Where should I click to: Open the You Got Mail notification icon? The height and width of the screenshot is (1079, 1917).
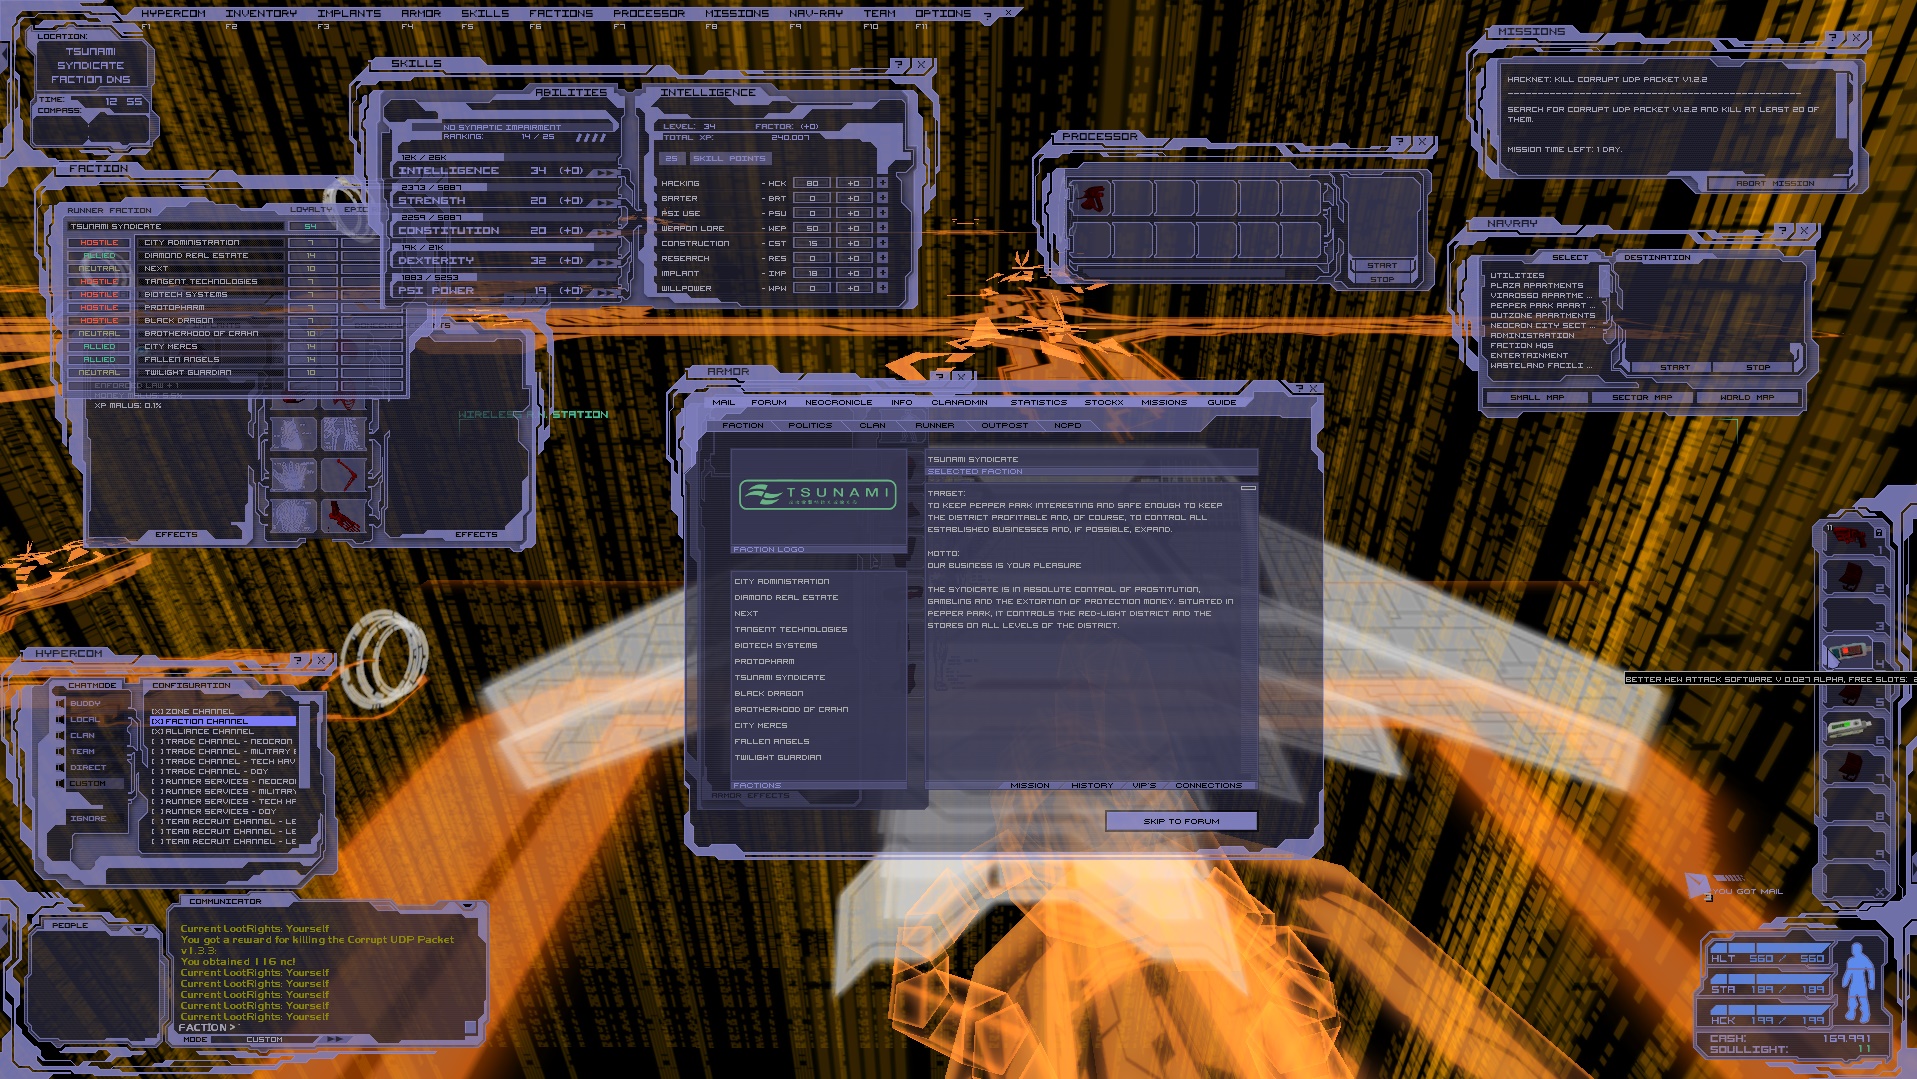(x=1699, y=886)
